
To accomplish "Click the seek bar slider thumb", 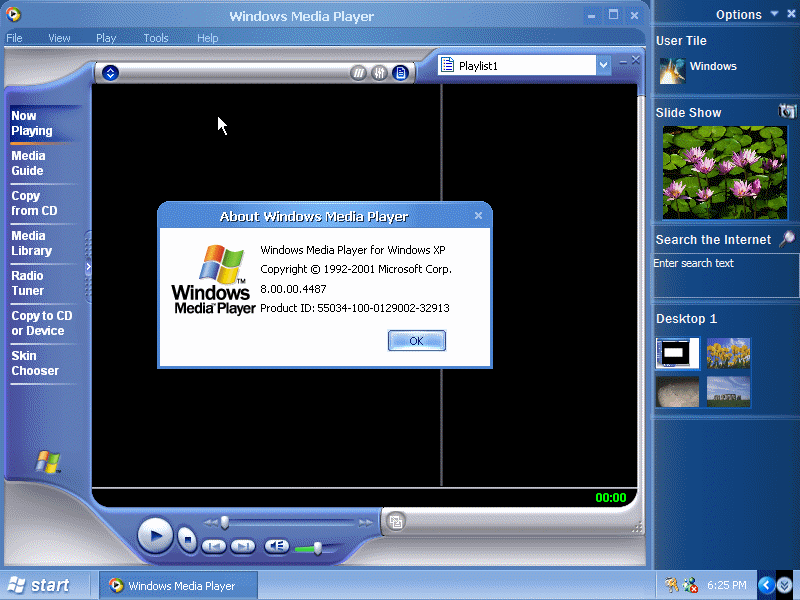I will coord(224,522).
